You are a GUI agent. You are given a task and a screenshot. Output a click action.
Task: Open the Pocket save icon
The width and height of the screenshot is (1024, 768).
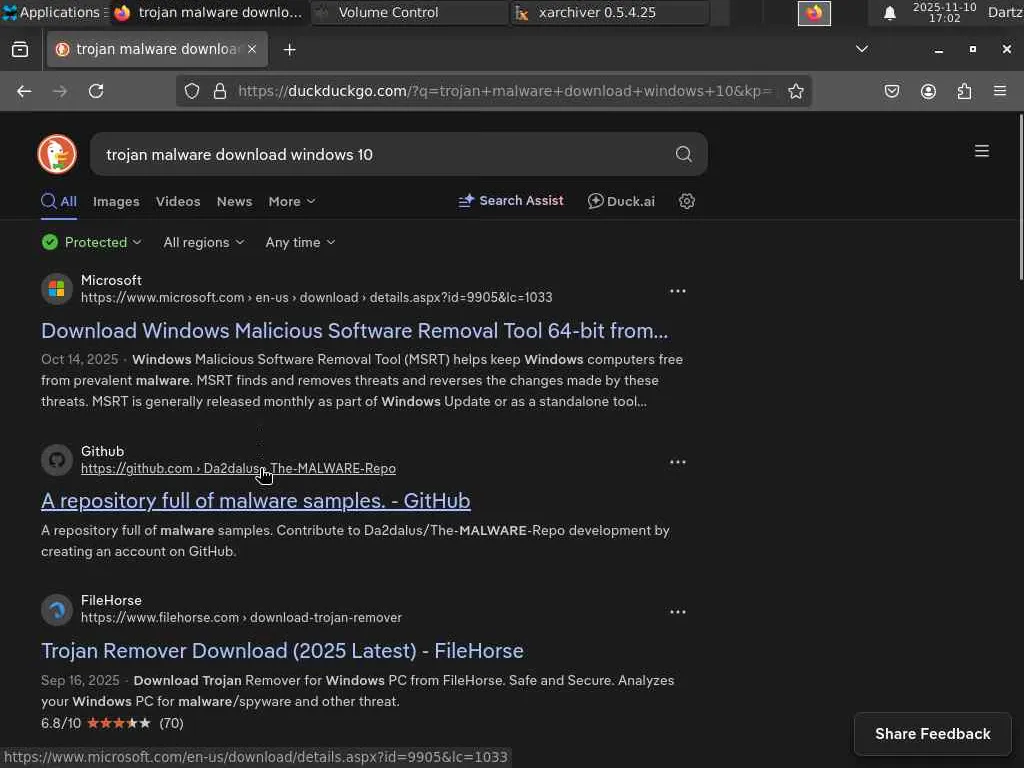[892, 91]
